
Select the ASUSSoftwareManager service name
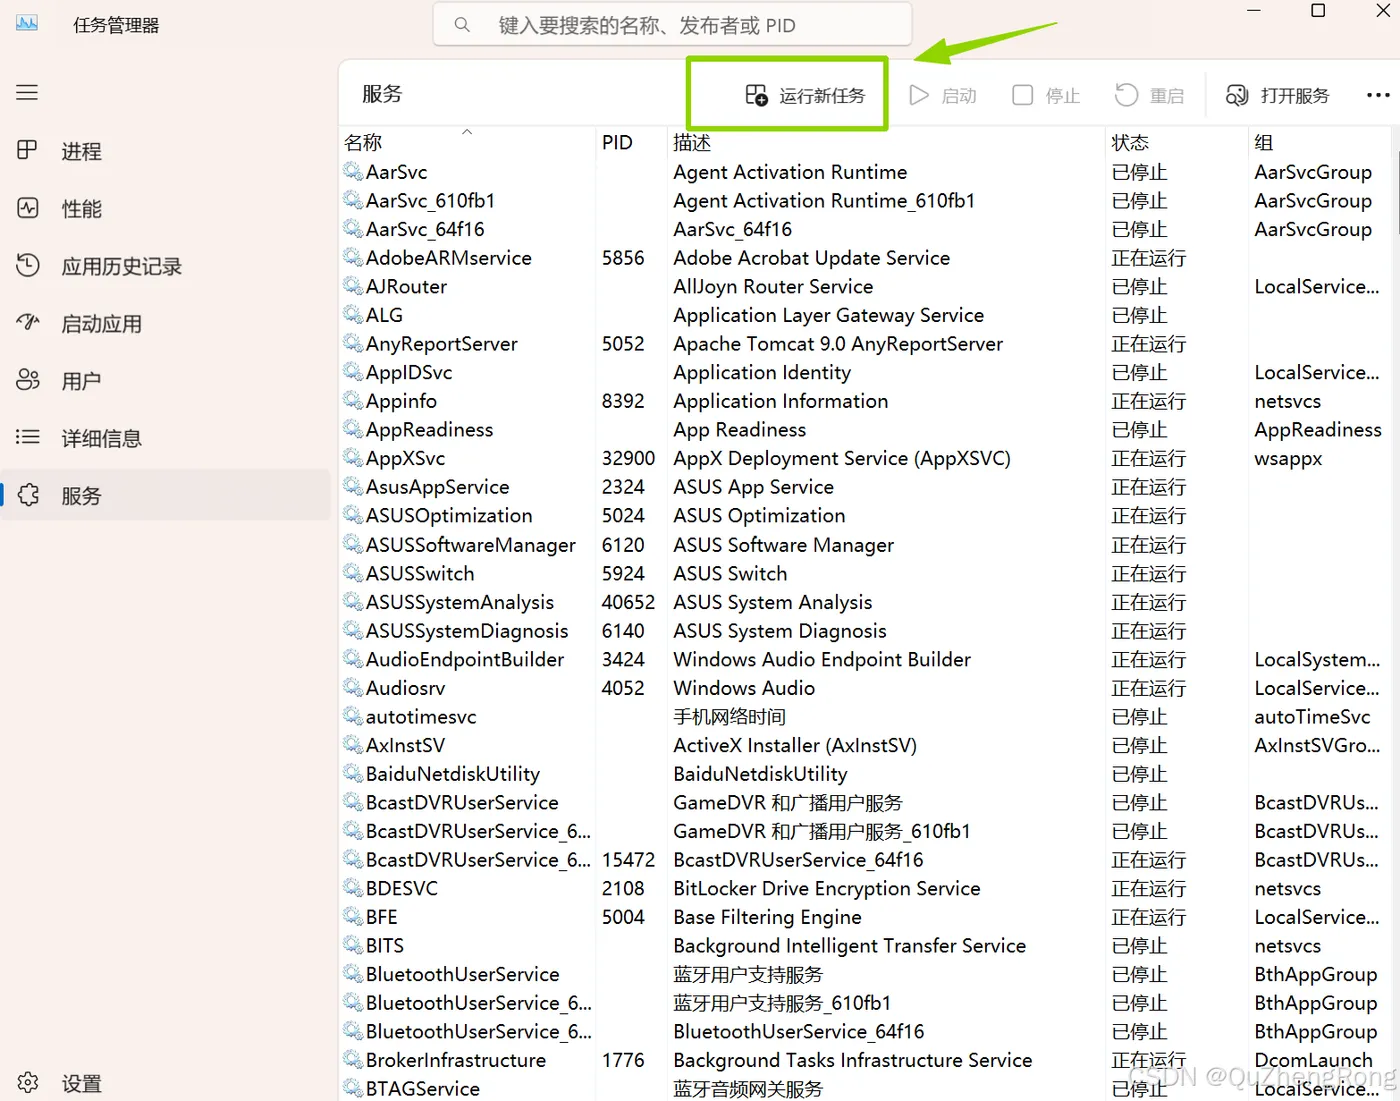(471, 545)
